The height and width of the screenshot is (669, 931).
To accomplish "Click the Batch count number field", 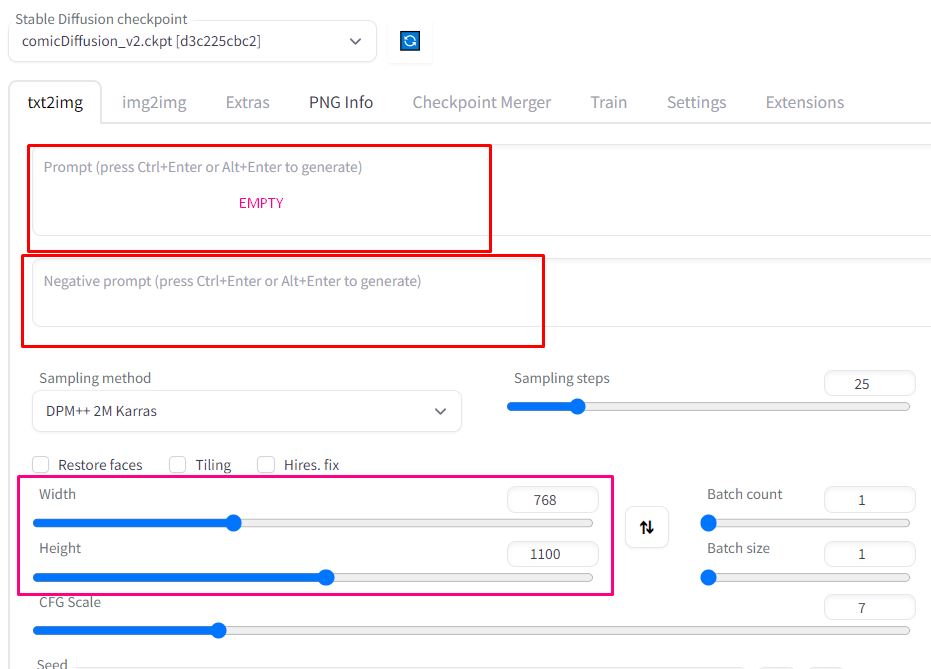I will [869, 500].
